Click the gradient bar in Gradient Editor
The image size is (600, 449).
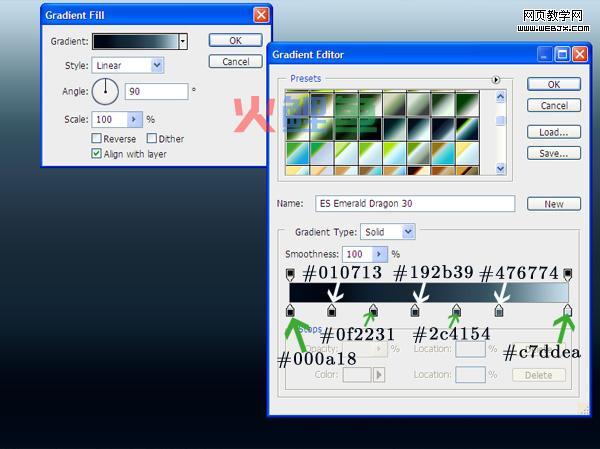click(429, 293)
